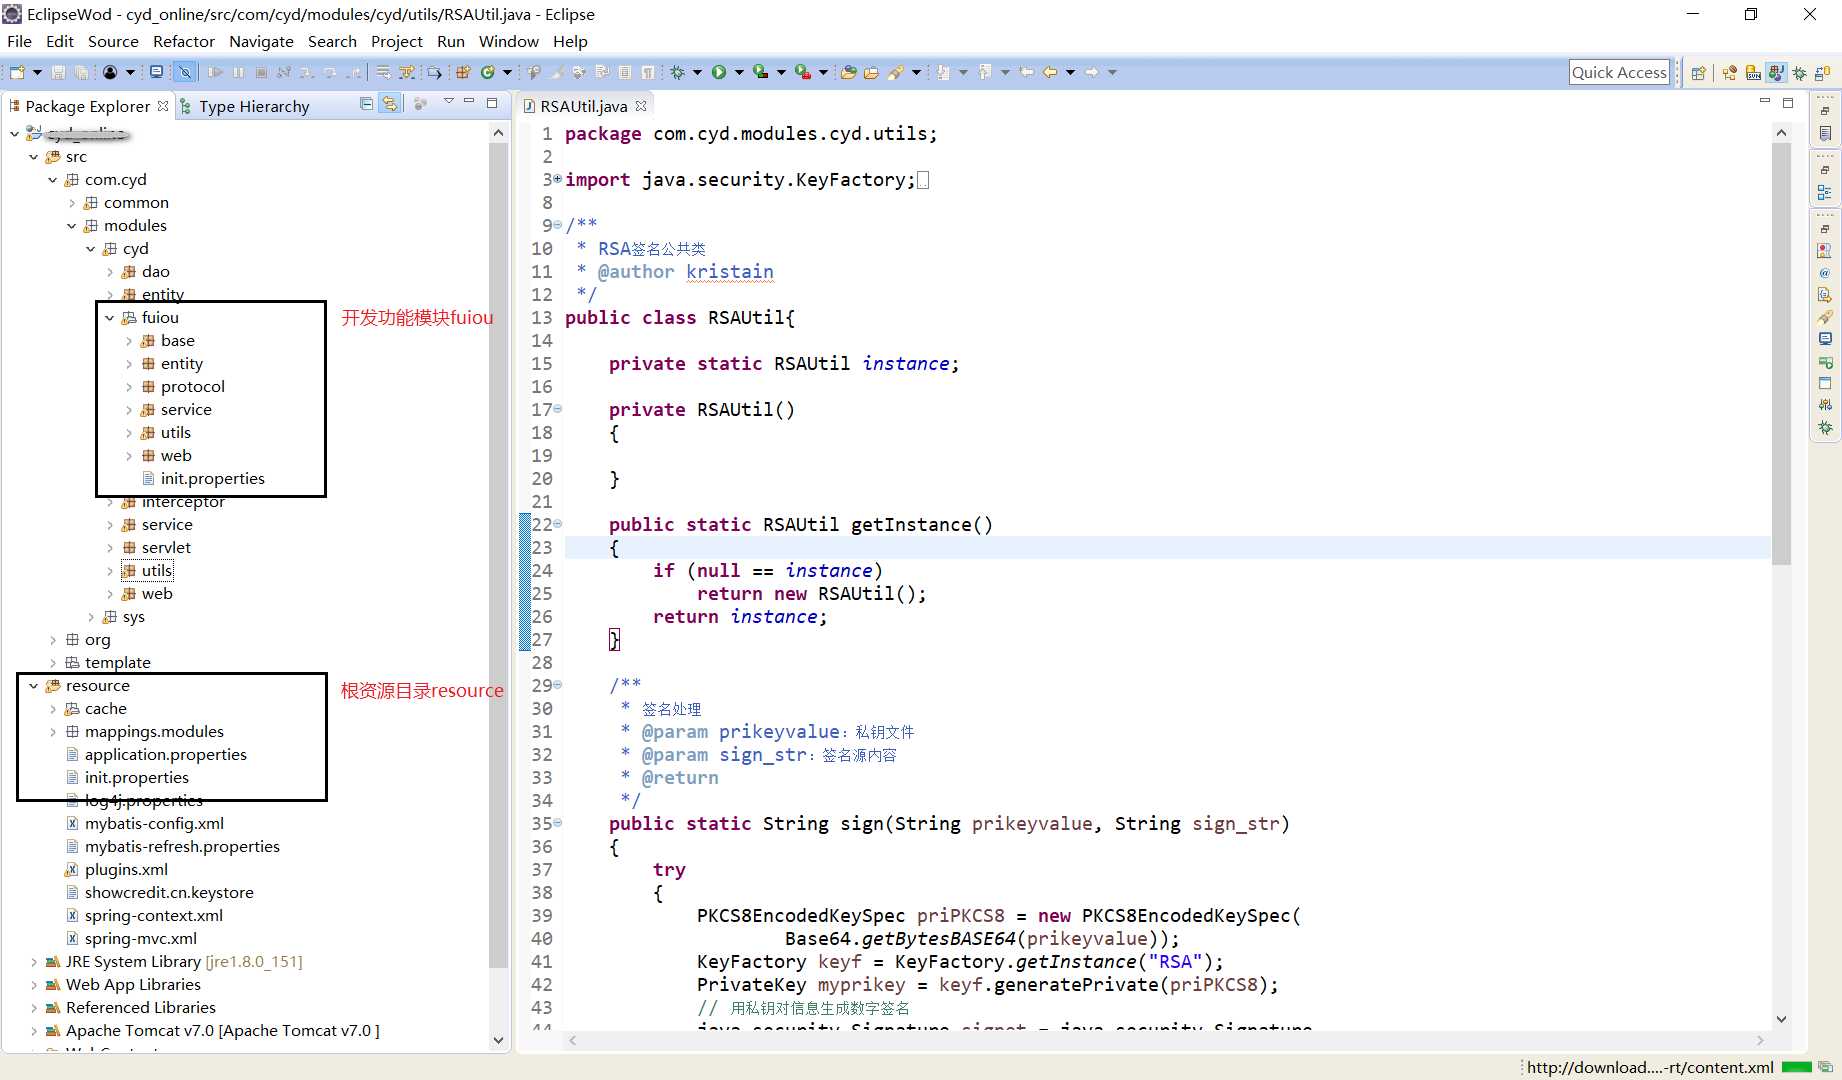Click the New Java Class green icon
1842x1080 pixels.
pos(488,72)
